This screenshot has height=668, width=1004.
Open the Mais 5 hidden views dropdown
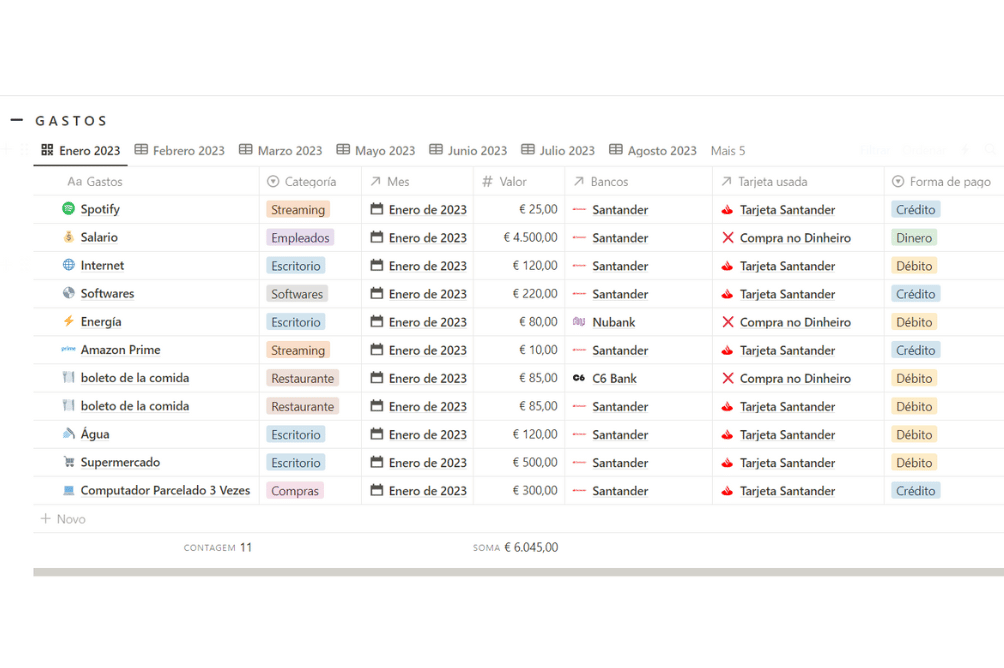(728, 151)
